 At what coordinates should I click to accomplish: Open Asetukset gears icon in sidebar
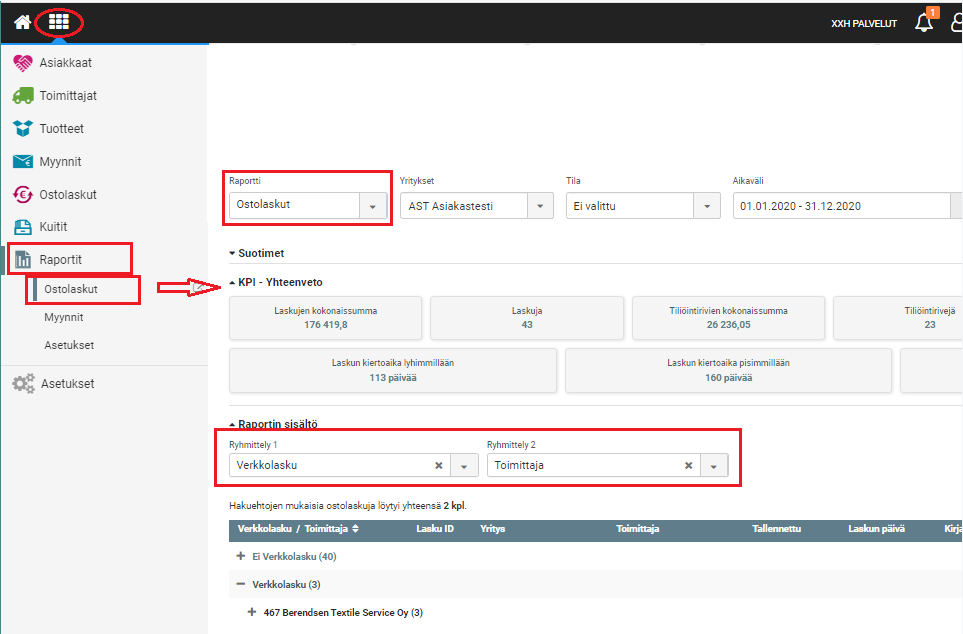23,384
